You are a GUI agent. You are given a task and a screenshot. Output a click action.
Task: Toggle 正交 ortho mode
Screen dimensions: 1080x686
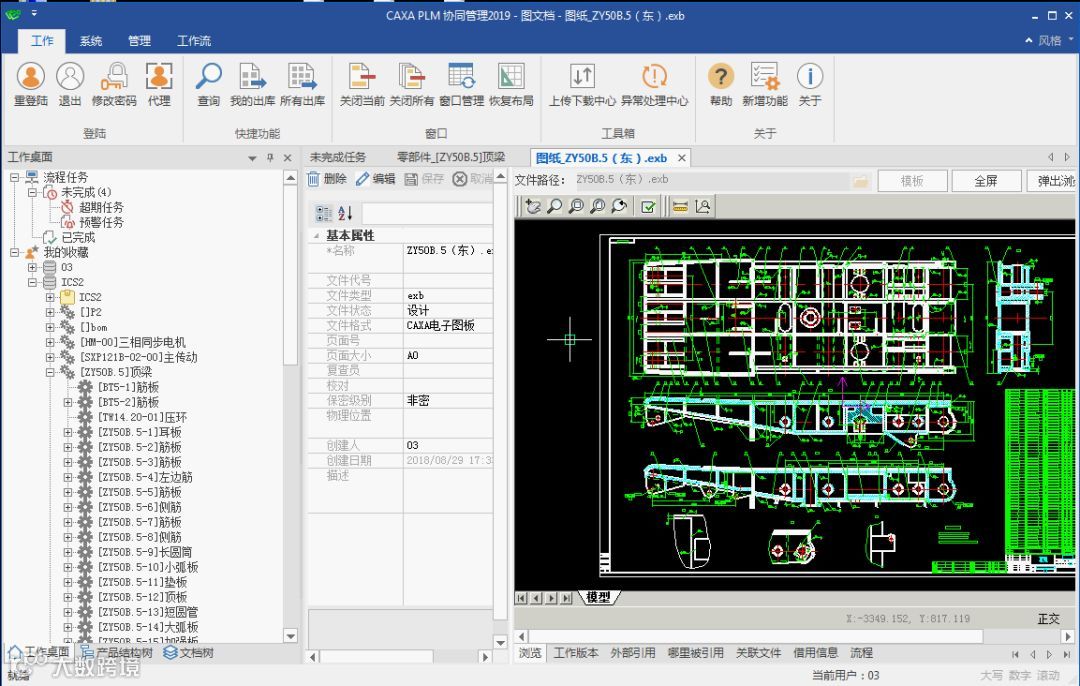click(x=1048, y=619)
